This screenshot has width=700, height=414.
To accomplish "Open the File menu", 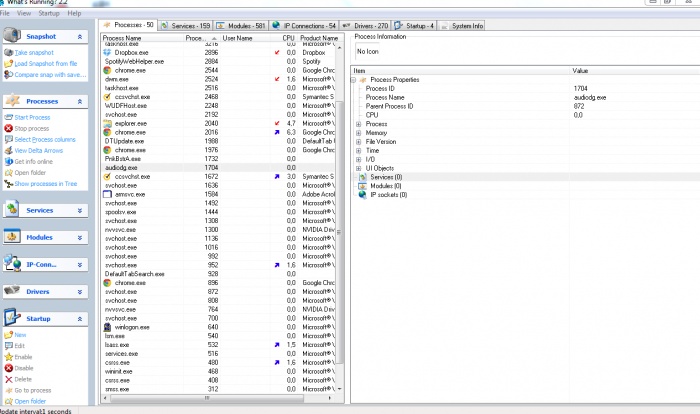I will [x=5, y=13].
